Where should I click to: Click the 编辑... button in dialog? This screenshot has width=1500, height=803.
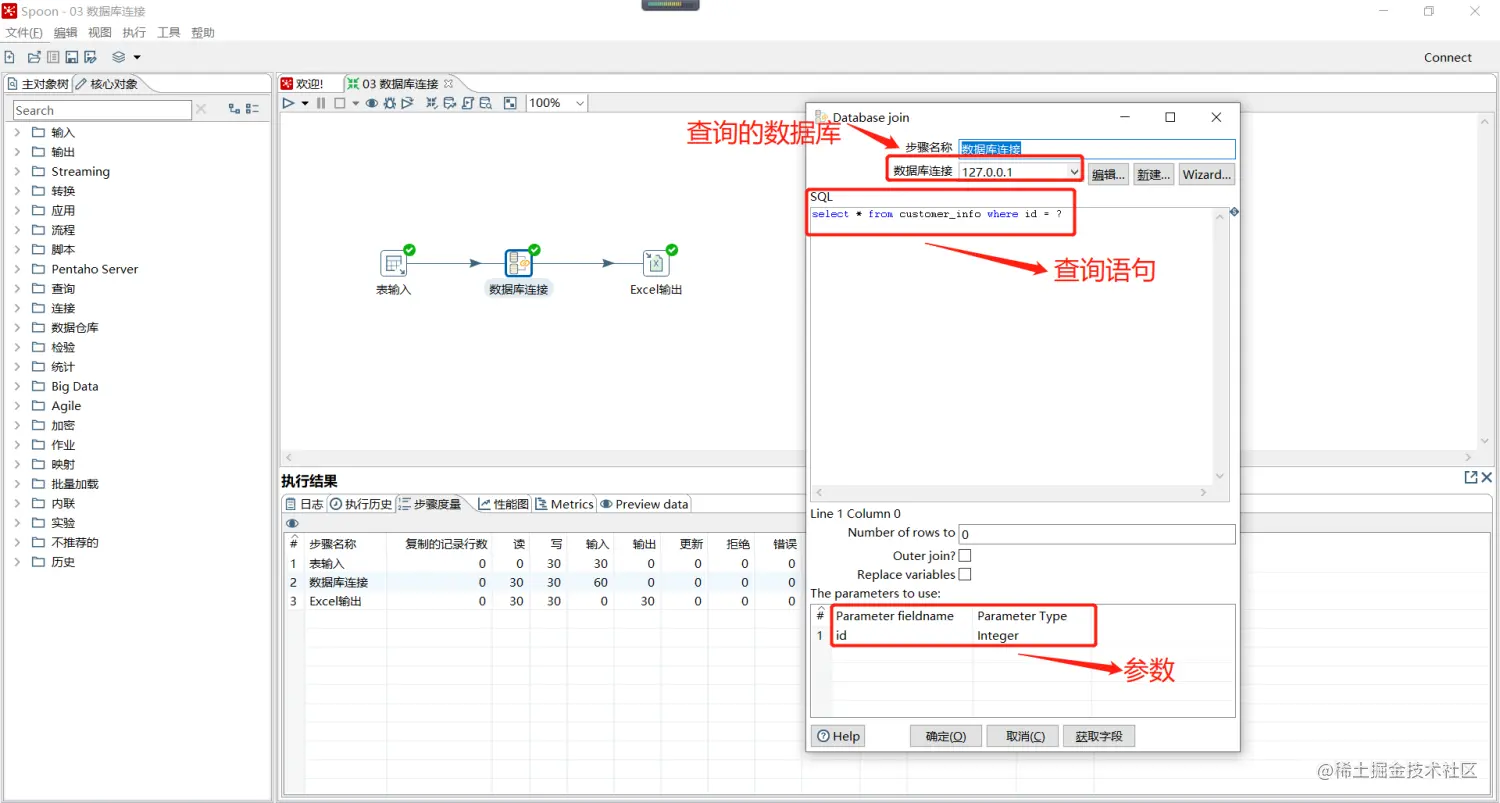click(1108, 174)
